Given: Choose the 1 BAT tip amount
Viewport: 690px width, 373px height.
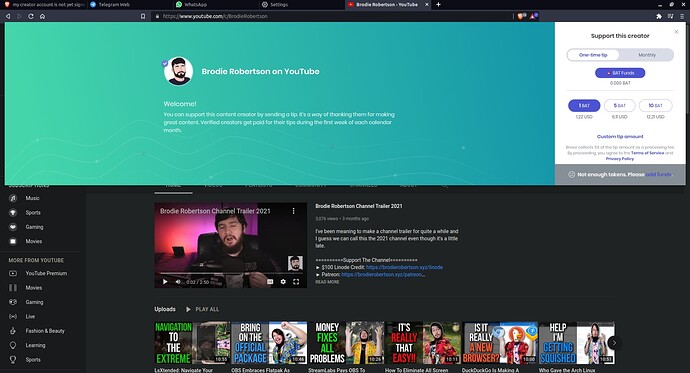Looking at the screenshot, I should (x=584, y=106).
